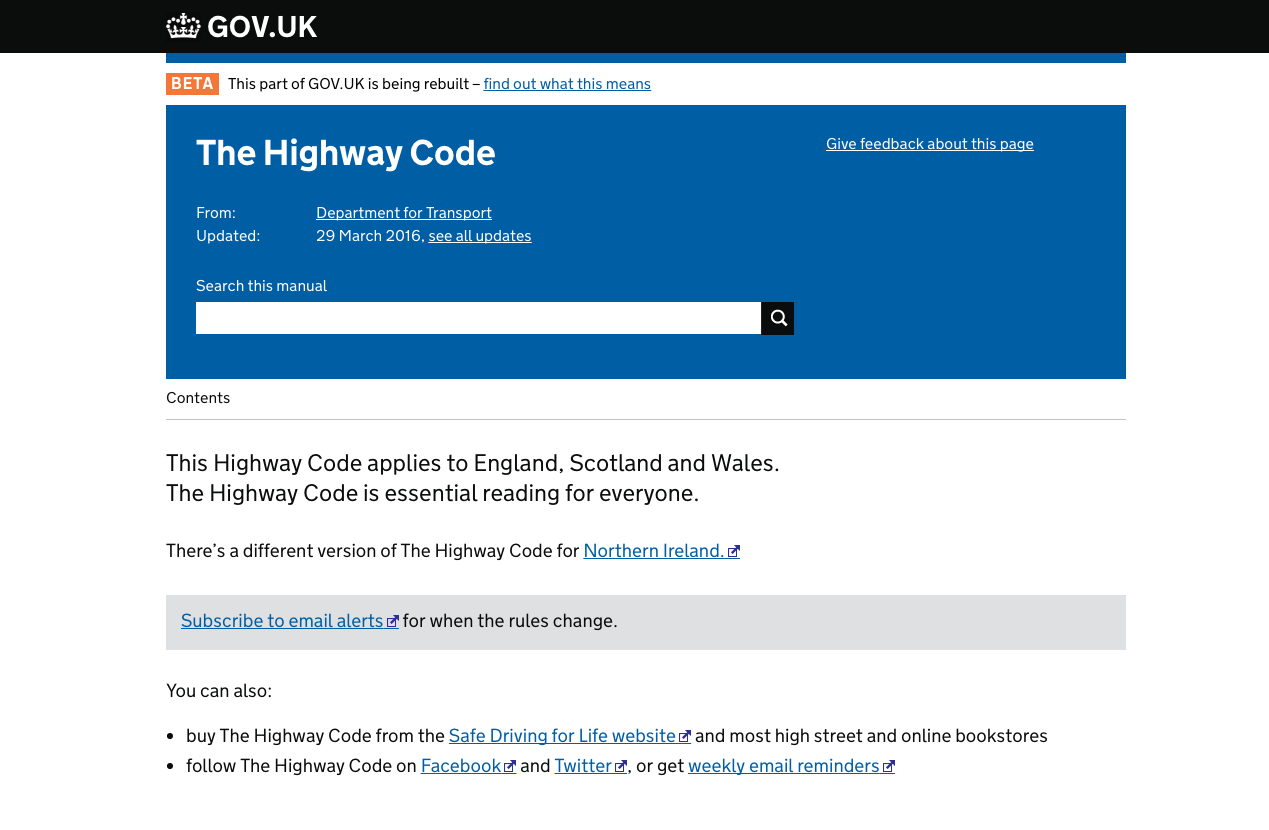Viewport: 1269px width, 830px height.
Task: Subscribe to email alerts for rule changes
Action: [x=282, y=620]
